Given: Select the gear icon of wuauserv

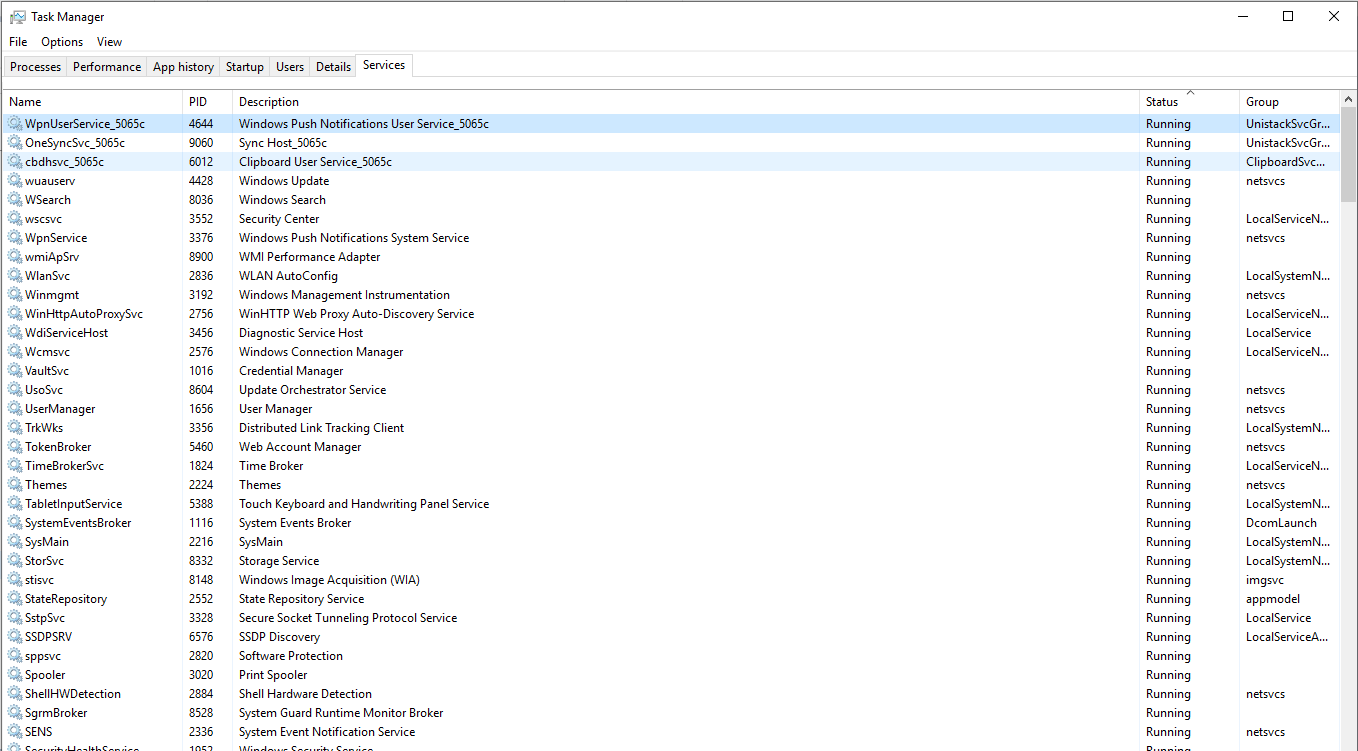Looking at the screenshot, I should coord(15,181).
